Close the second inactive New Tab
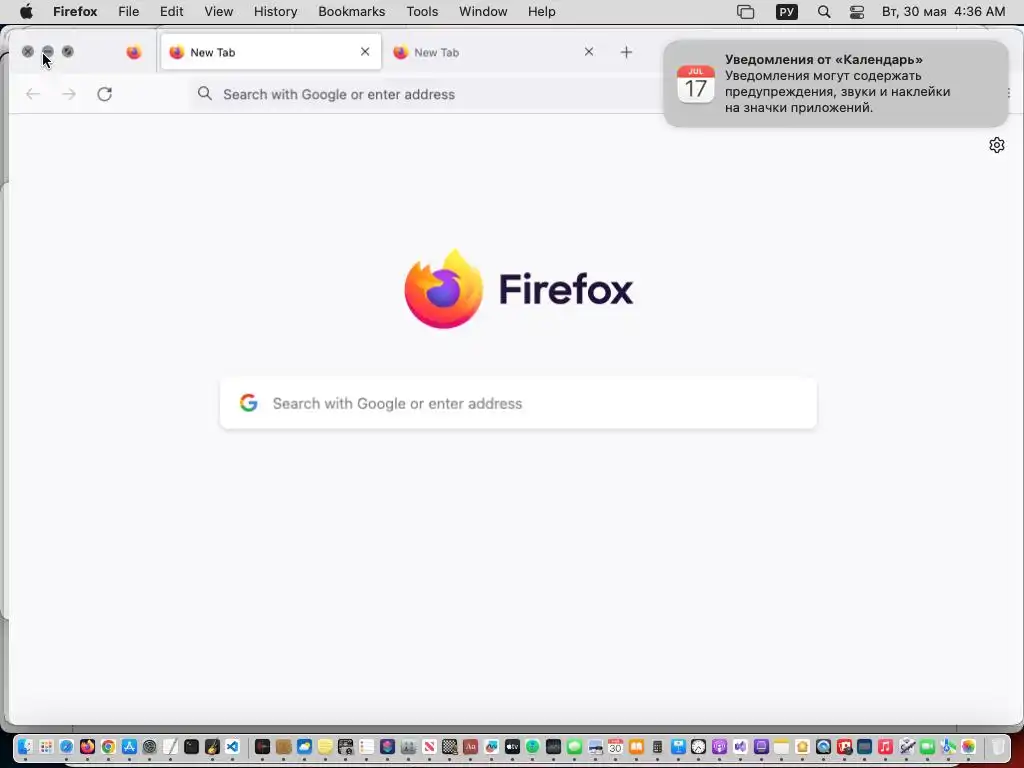This screenshot has width=1024, height=768. [588, 52]
